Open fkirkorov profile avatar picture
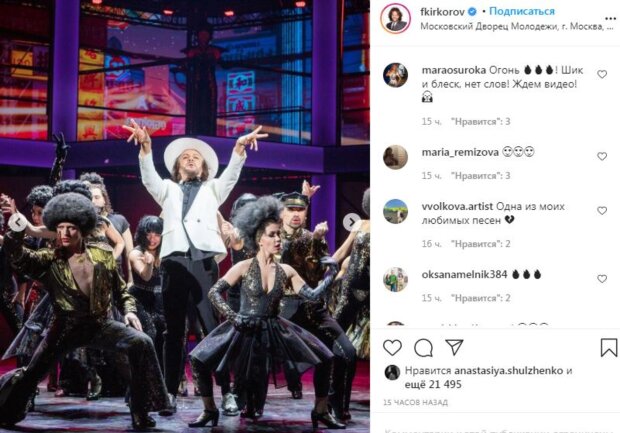Viewport: 620px width, 433px height. (395, 19)
